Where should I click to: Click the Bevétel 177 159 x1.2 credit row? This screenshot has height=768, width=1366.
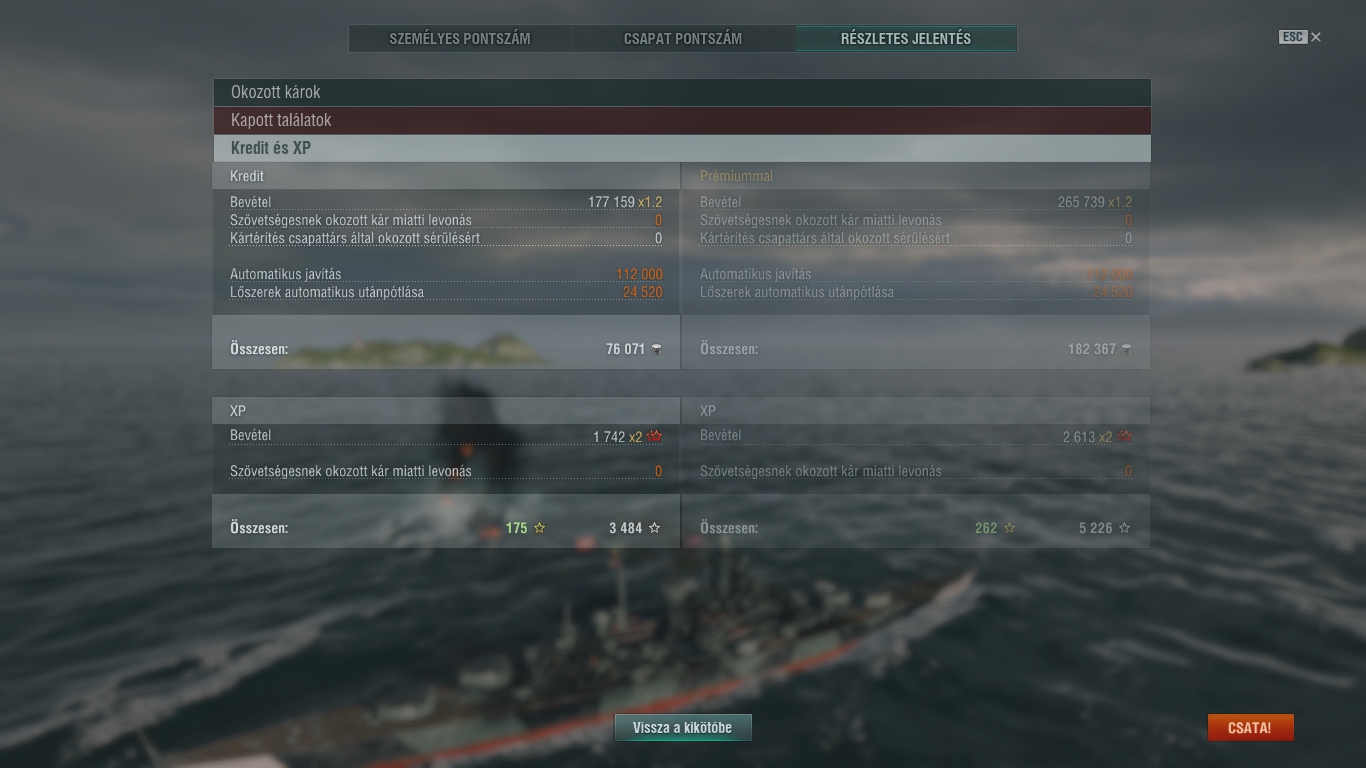(446, 202)
